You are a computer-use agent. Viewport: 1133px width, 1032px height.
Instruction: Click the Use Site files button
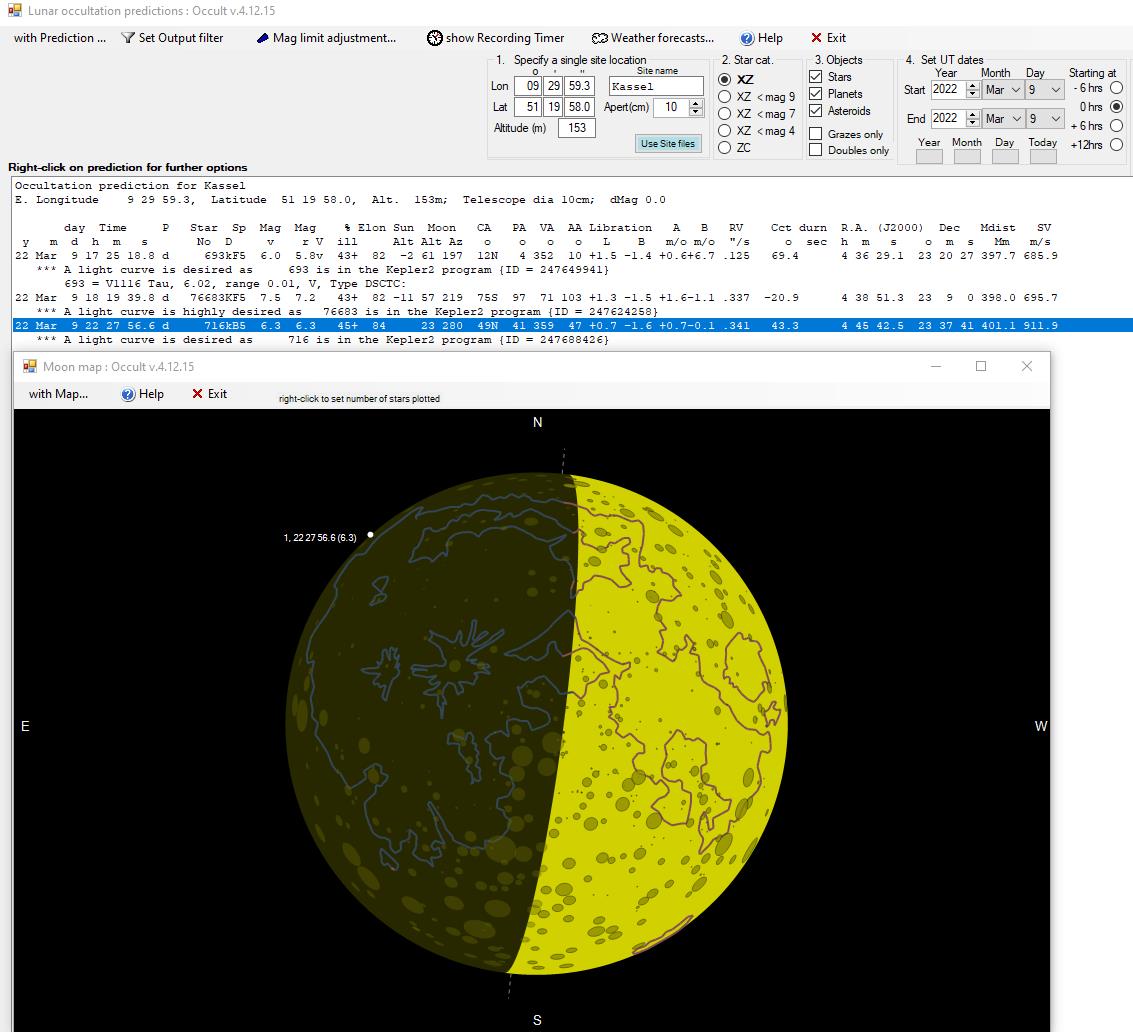coord(667,143)
